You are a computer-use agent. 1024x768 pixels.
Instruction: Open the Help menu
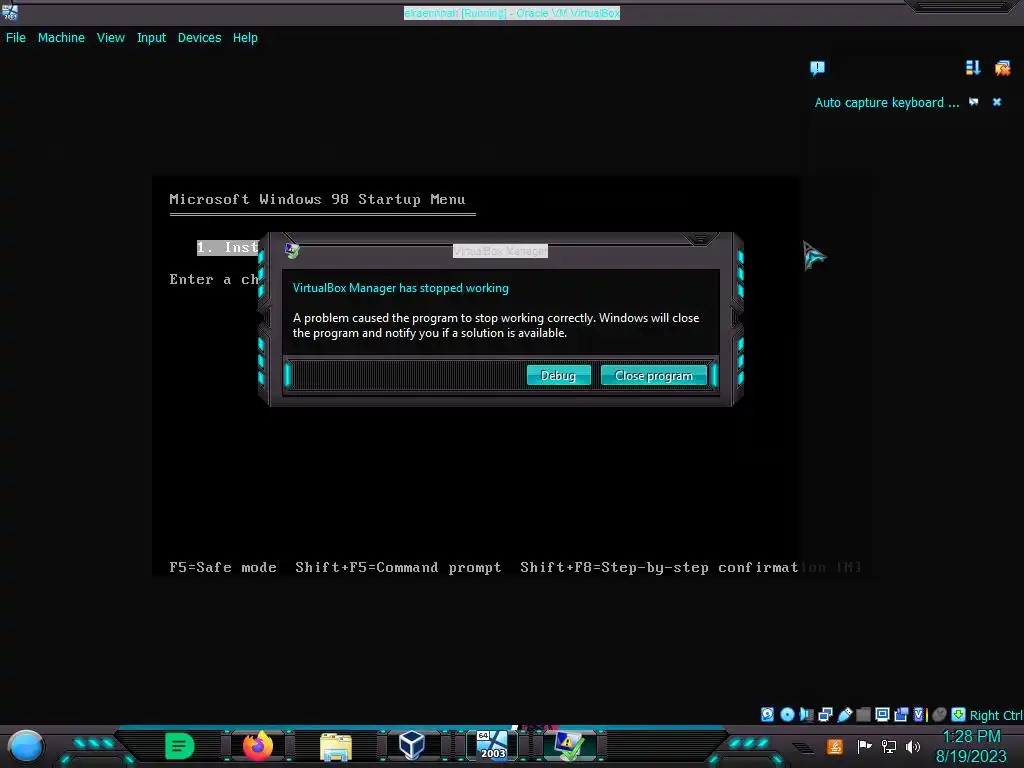coord(245,38)
